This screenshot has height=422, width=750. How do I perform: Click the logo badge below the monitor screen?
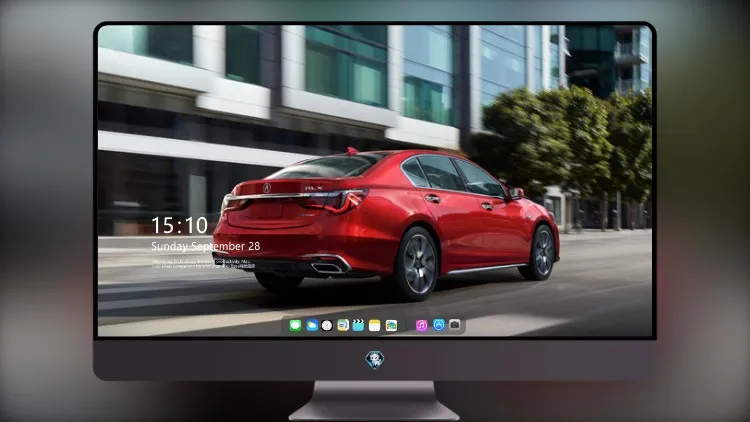(x=375, y=360)
